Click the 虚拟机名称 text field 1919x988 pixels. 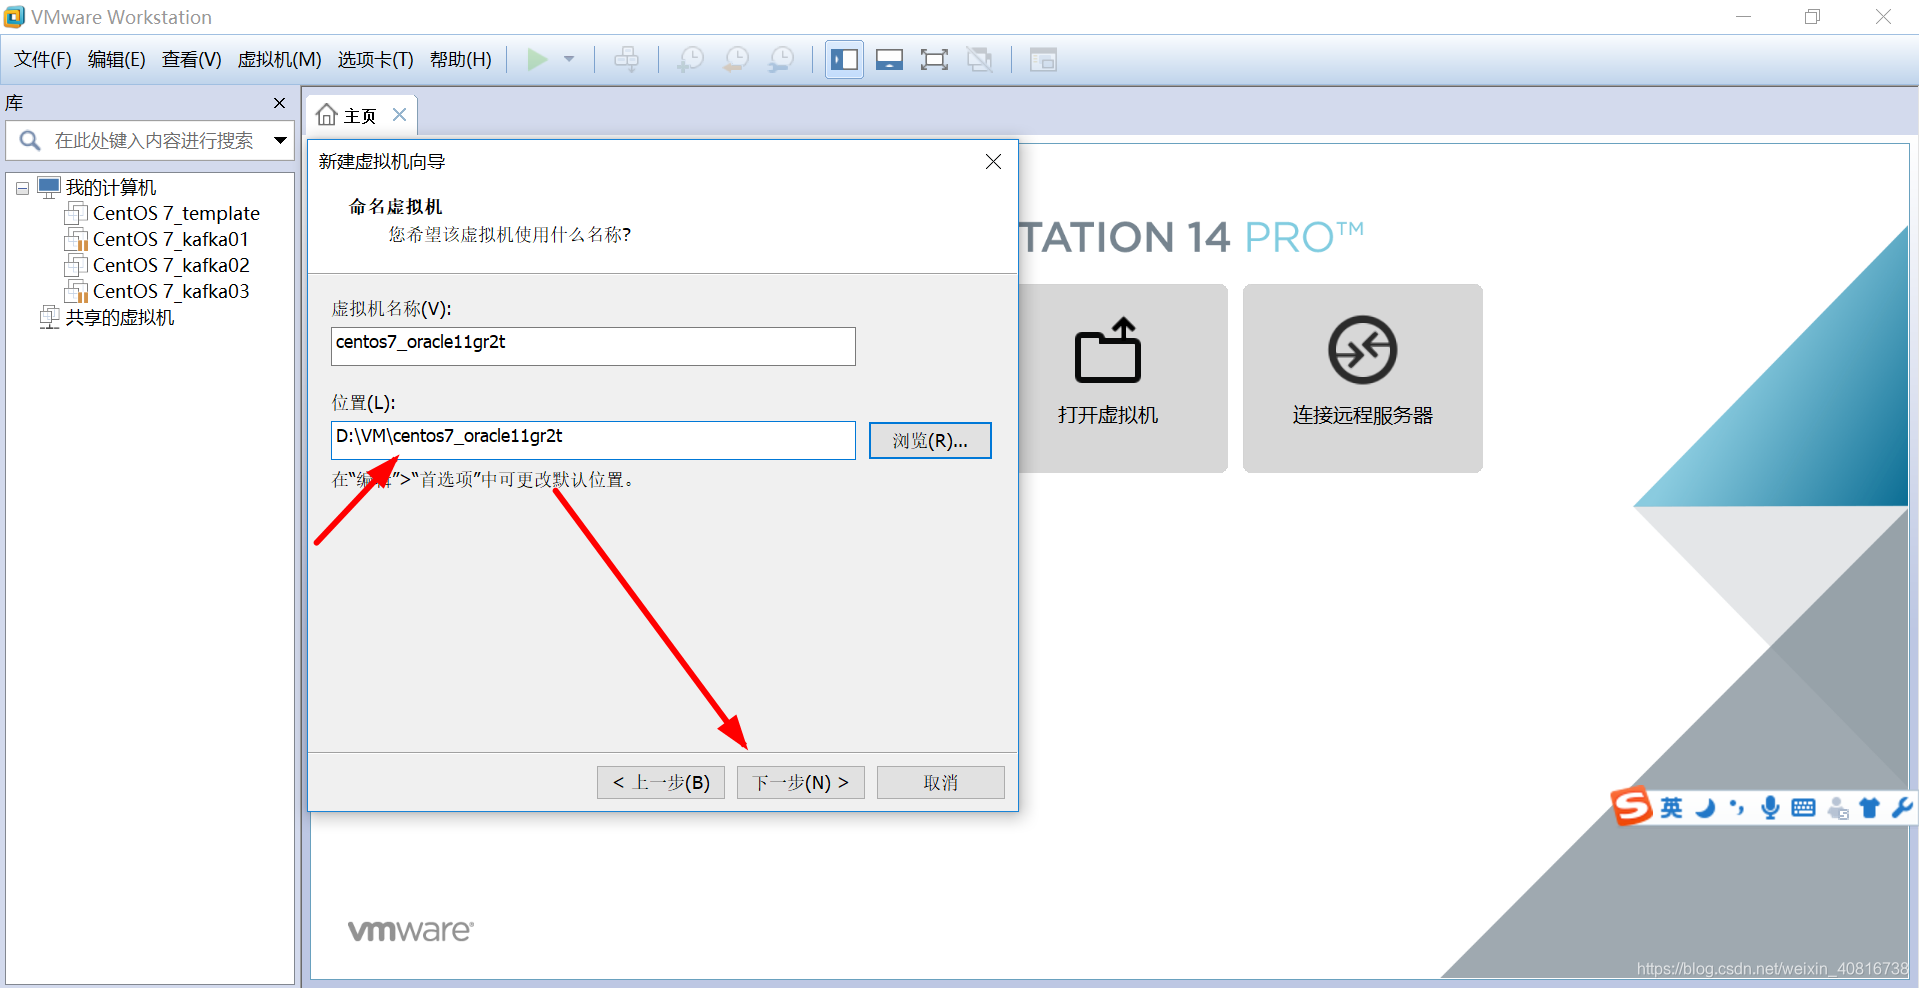click(593, 346)
